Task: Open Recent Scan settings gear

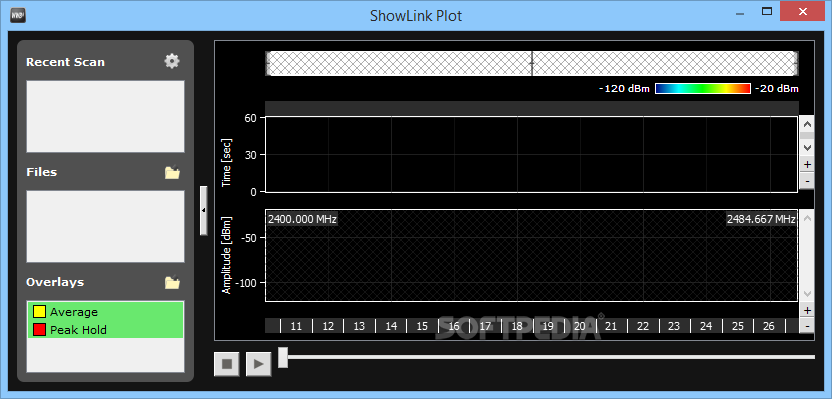Action: [172, 61]
